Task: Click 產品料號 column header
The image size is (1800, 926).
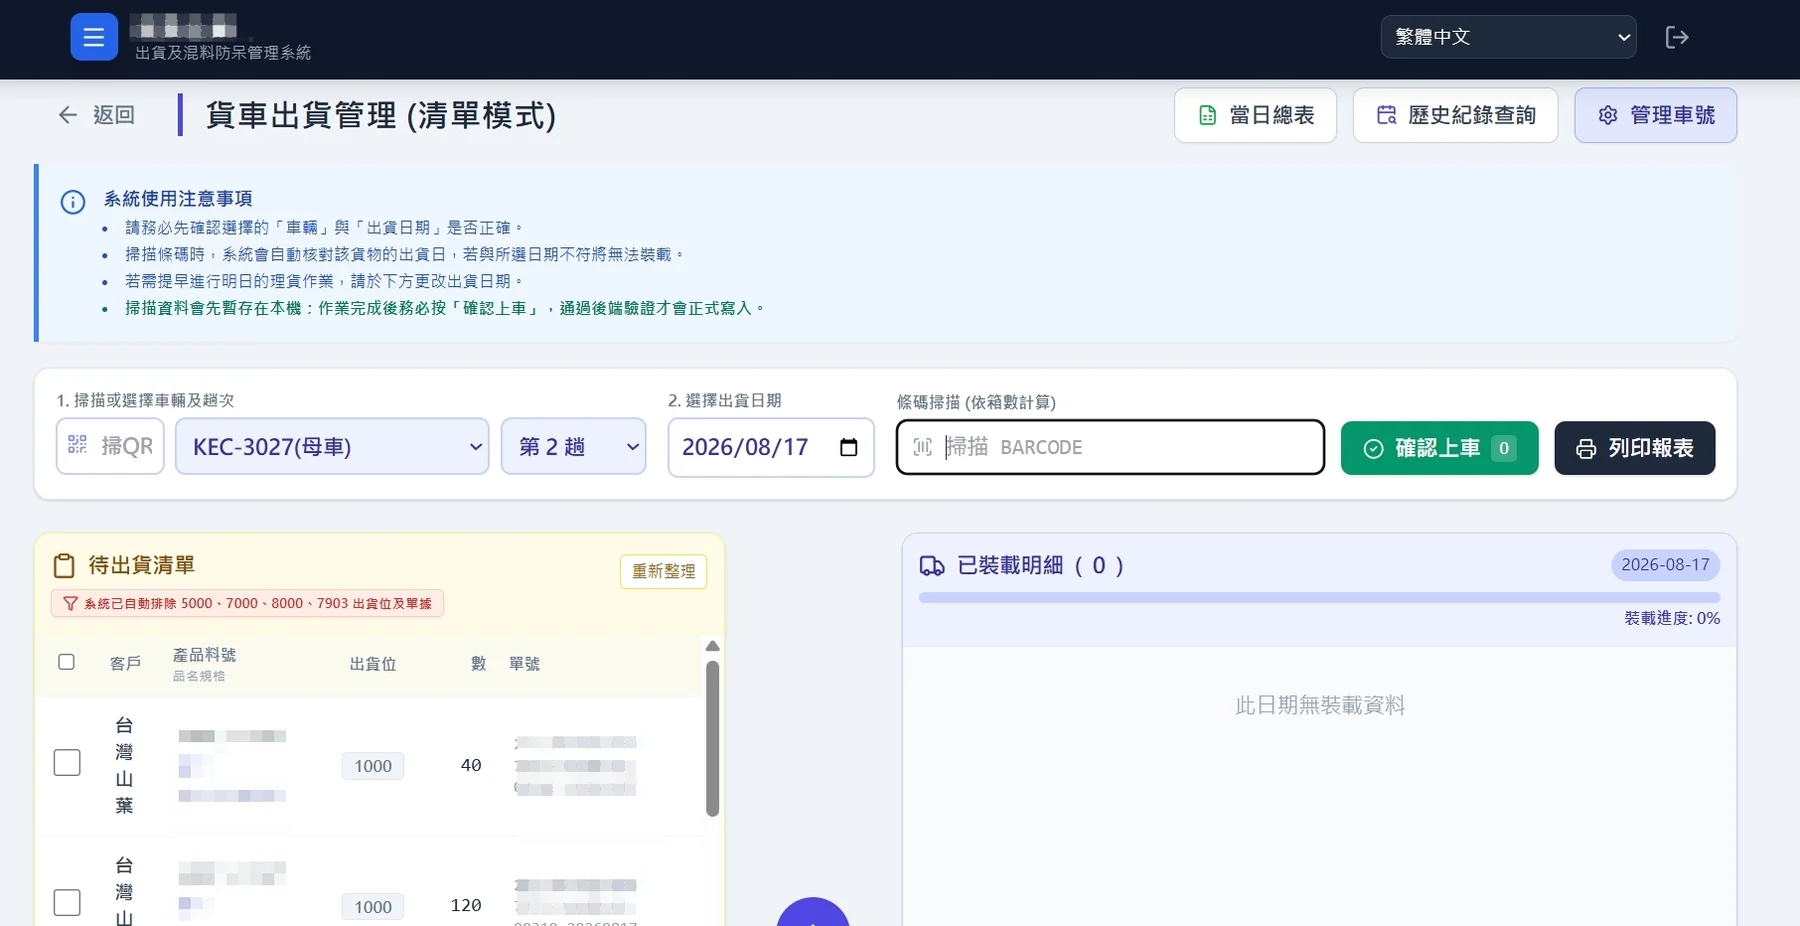Action: (204, 655)
